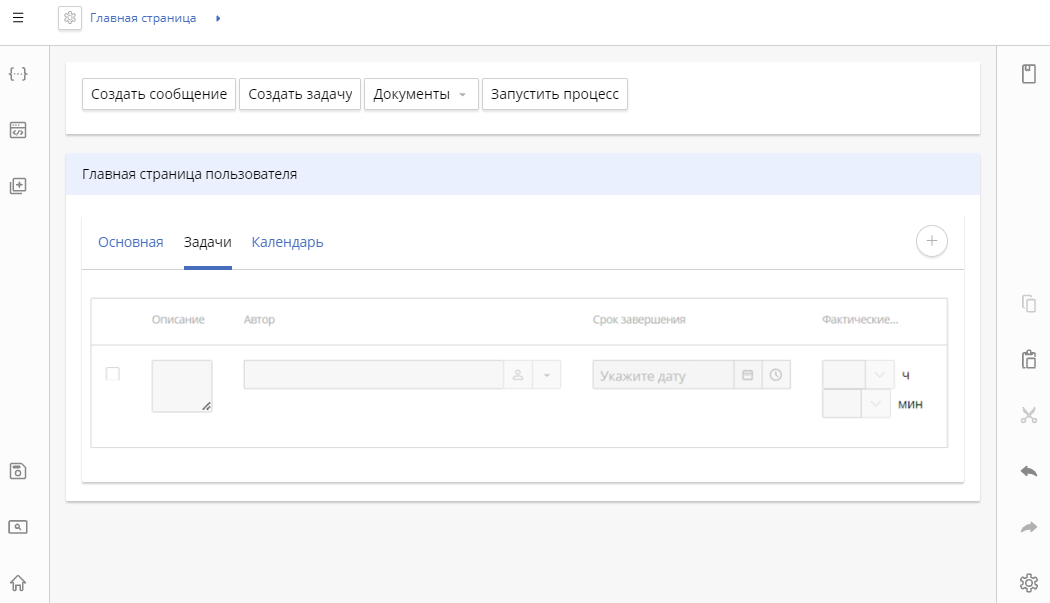Click the cut scissors icon

(1029, 415)
